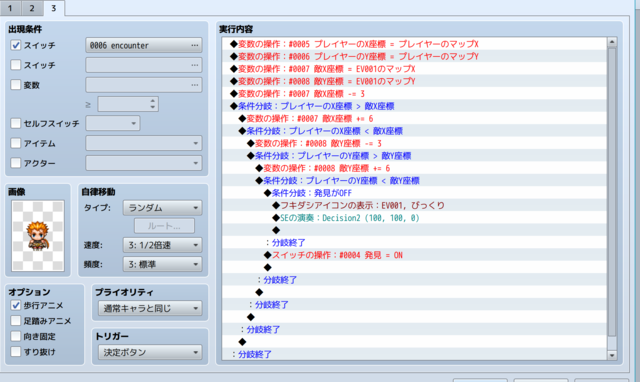Select 条件分岐：発見がOFF line
Image resolution: width=640 pixels, height=382 pixels.
point(415,193)
